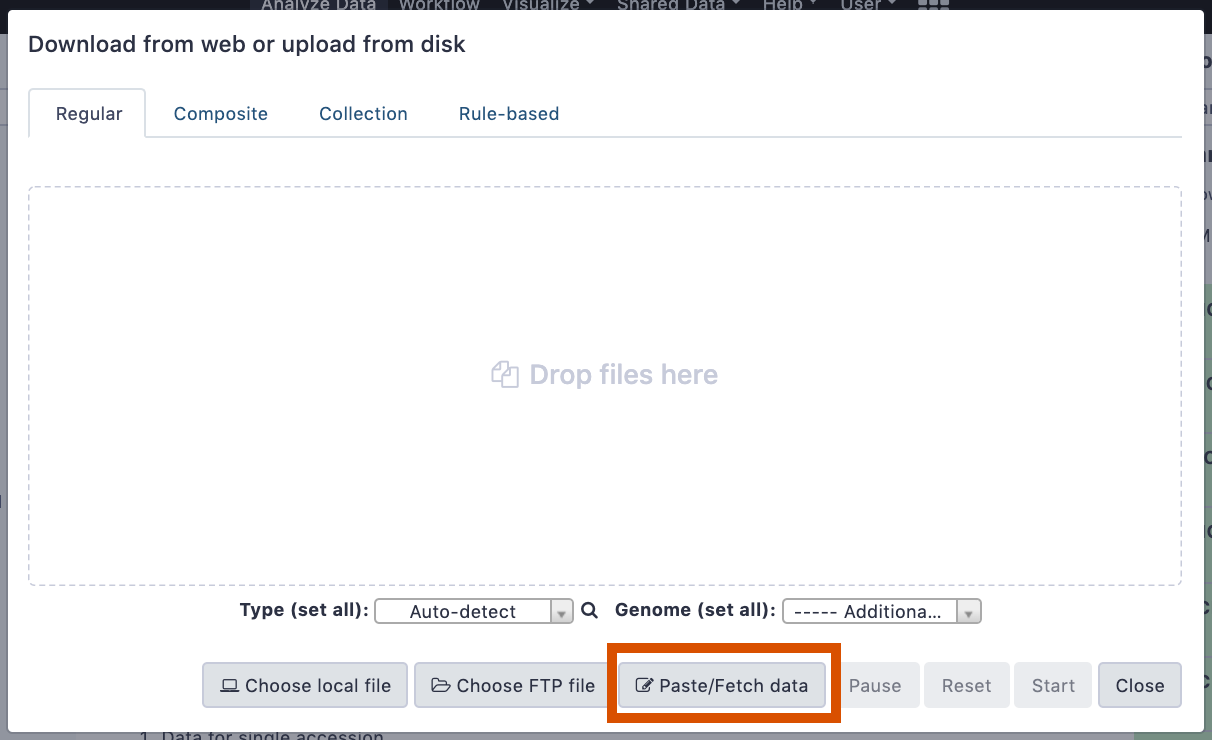Select the Collection tab

pyautogui.click(x=363, y=114)
